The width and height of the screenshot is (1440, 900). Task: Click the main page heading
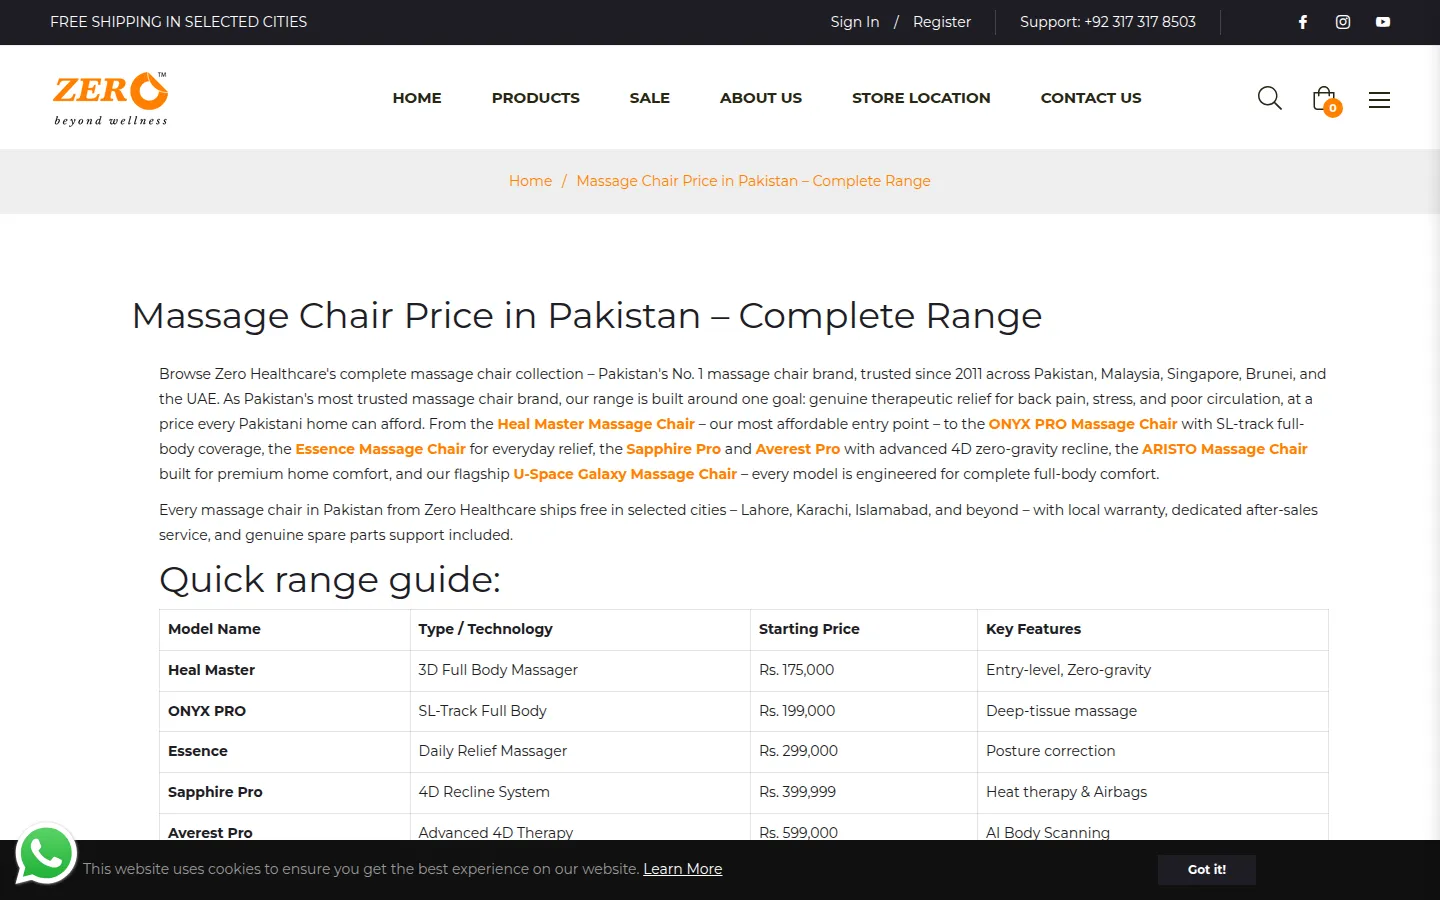coord(587,316)
